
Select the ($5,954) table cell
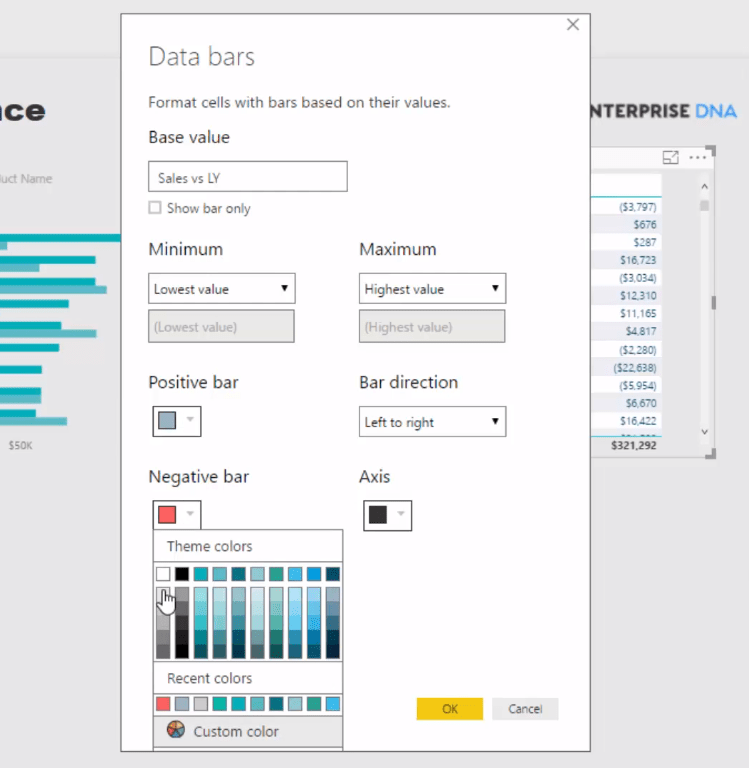pyautogui.click(x=637, y=385)
